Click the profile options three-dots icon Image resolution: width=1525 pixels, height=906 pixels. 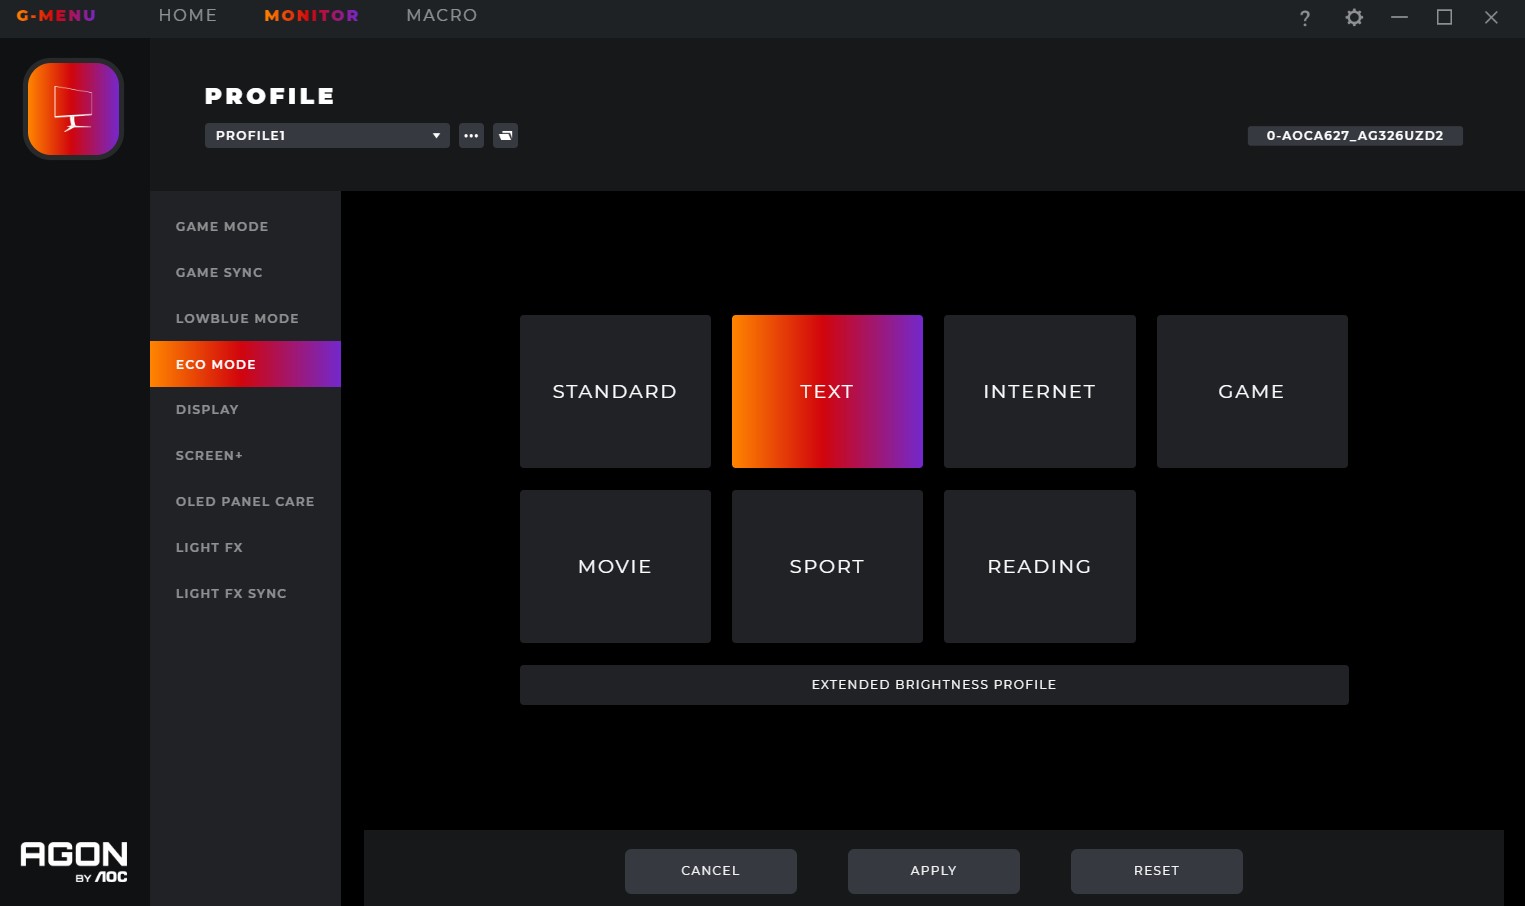click(x=472, y=135)
